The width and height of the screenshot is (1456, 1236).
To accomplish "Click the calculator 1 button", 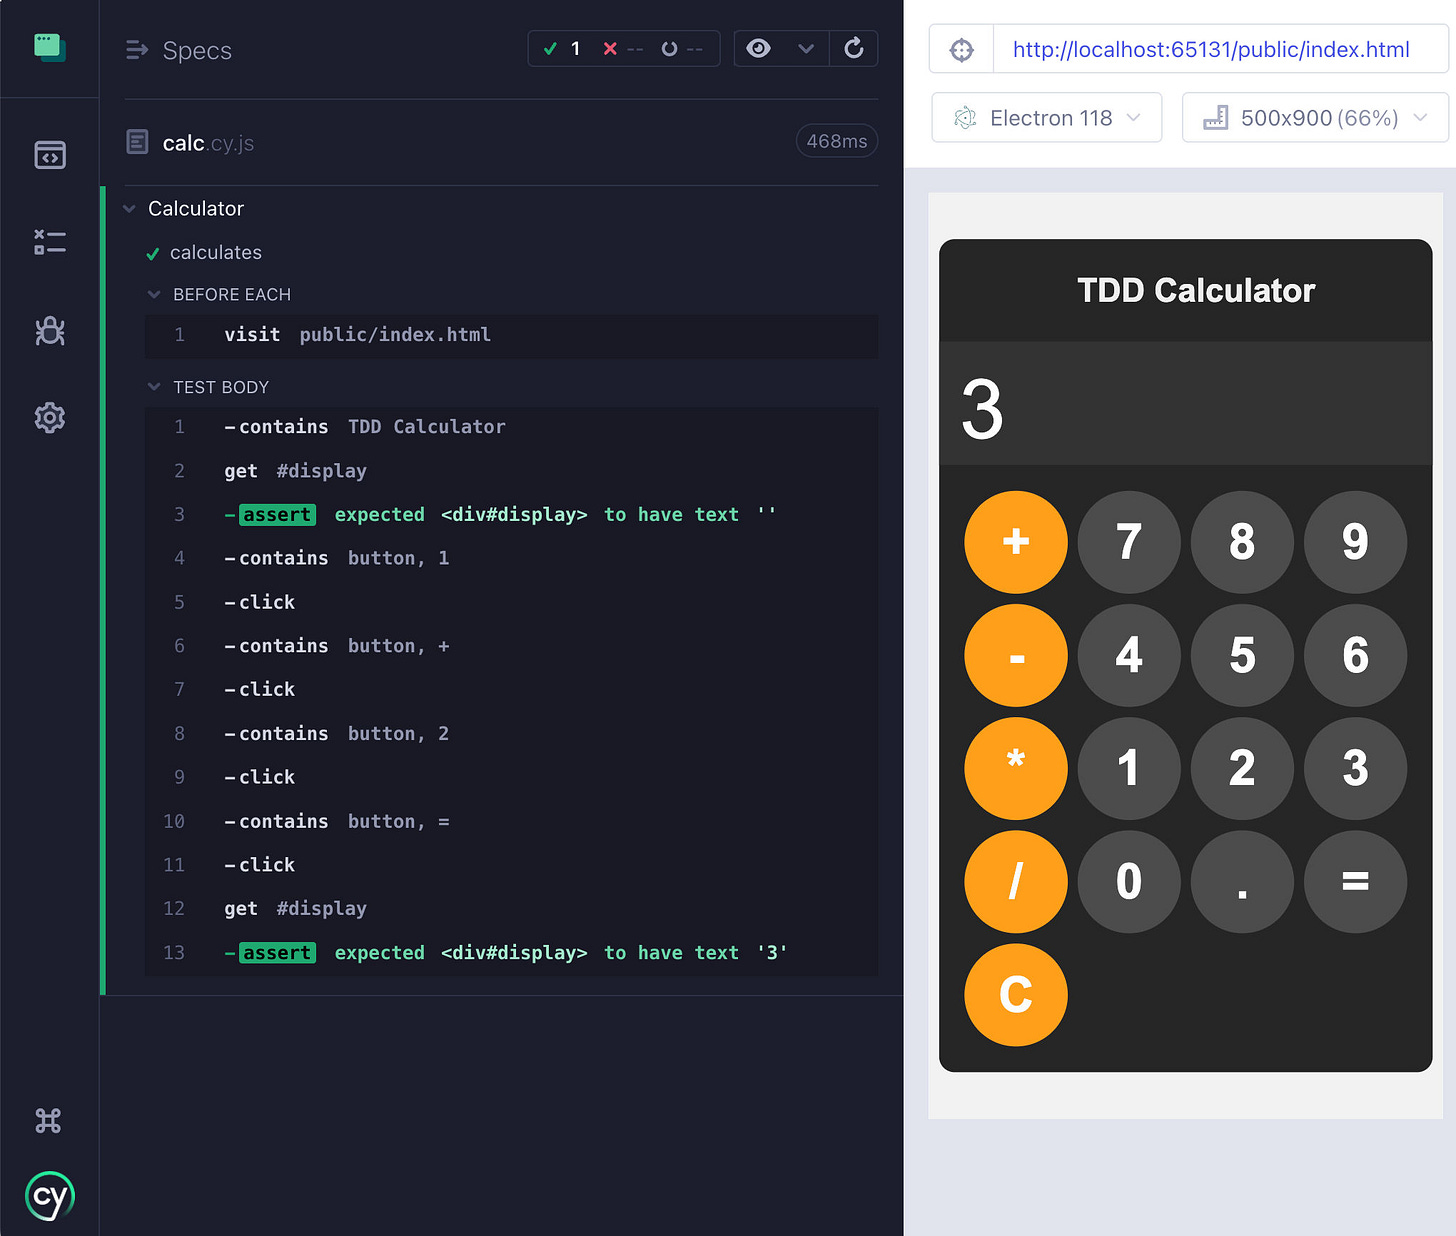I will [1129, 768].
